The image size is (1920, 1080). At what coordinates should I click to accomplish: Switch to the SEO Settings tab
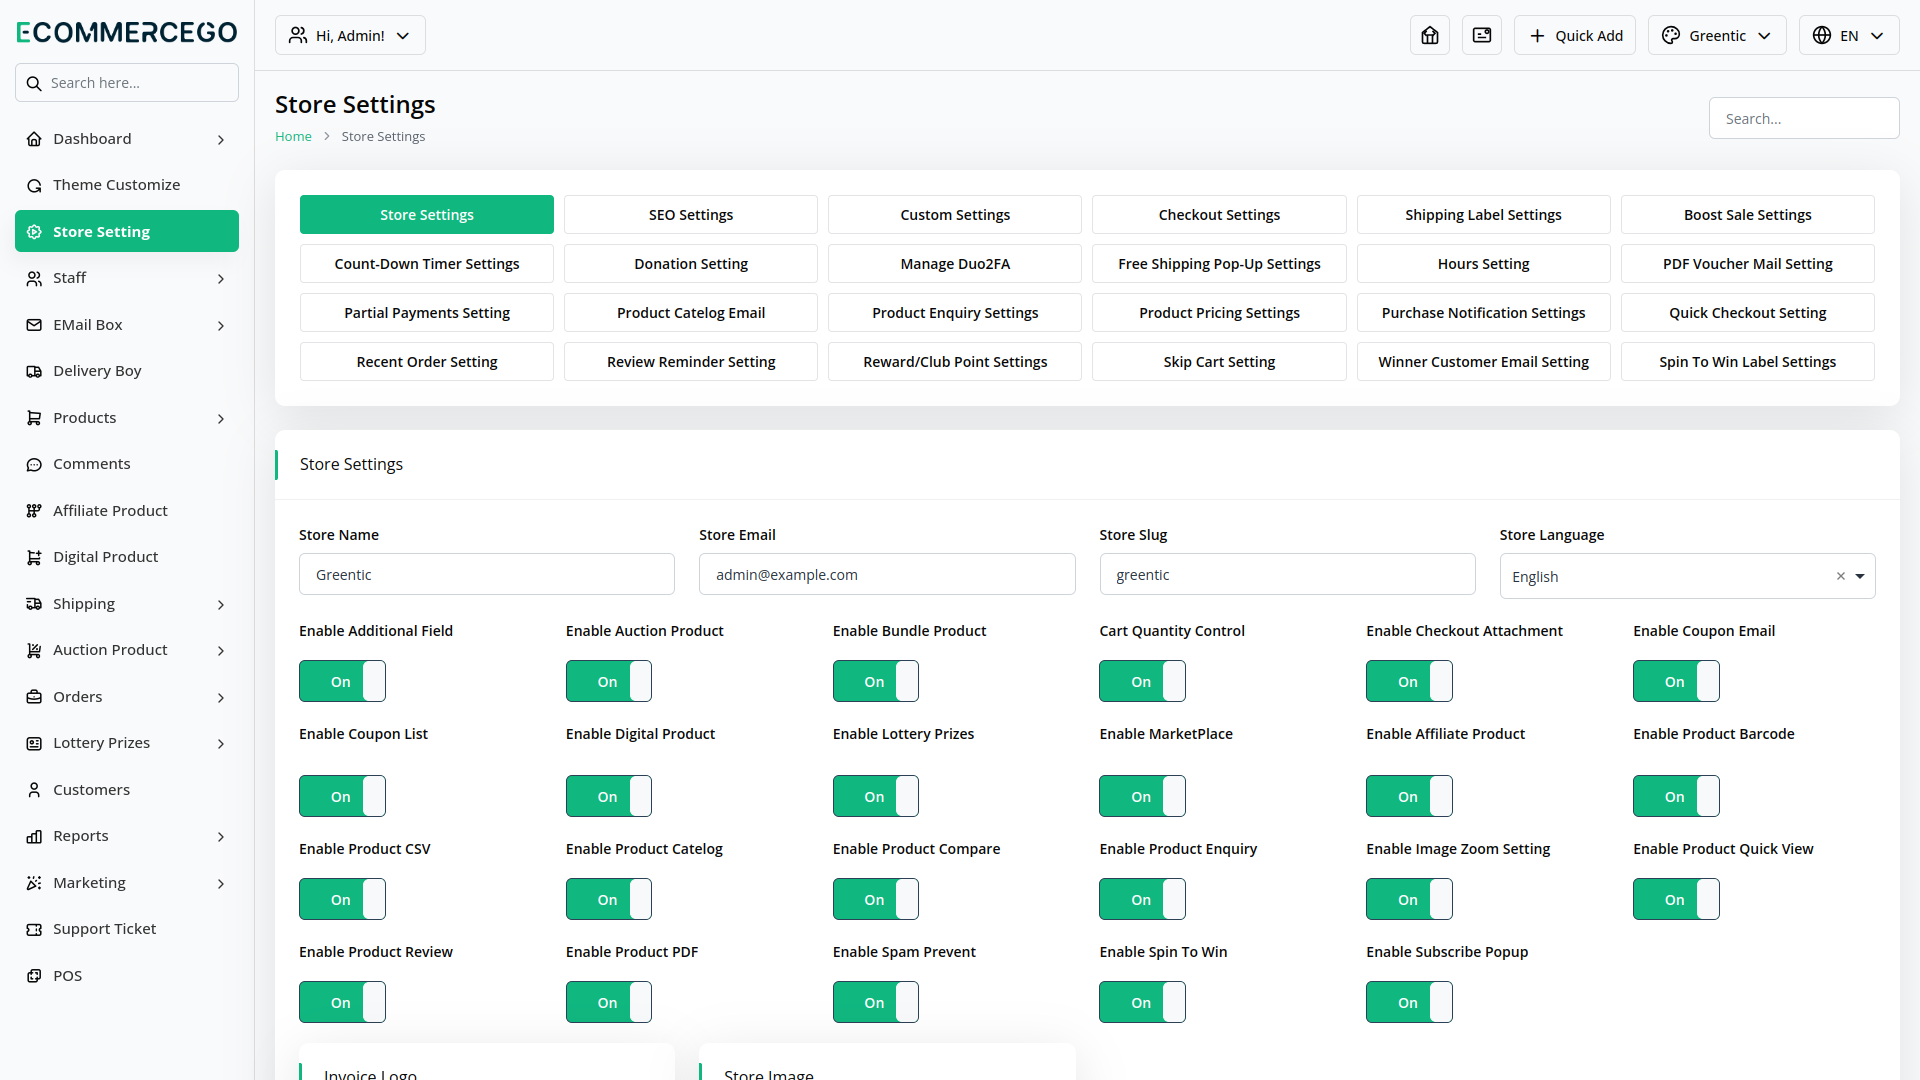click(x=691, y=214)
